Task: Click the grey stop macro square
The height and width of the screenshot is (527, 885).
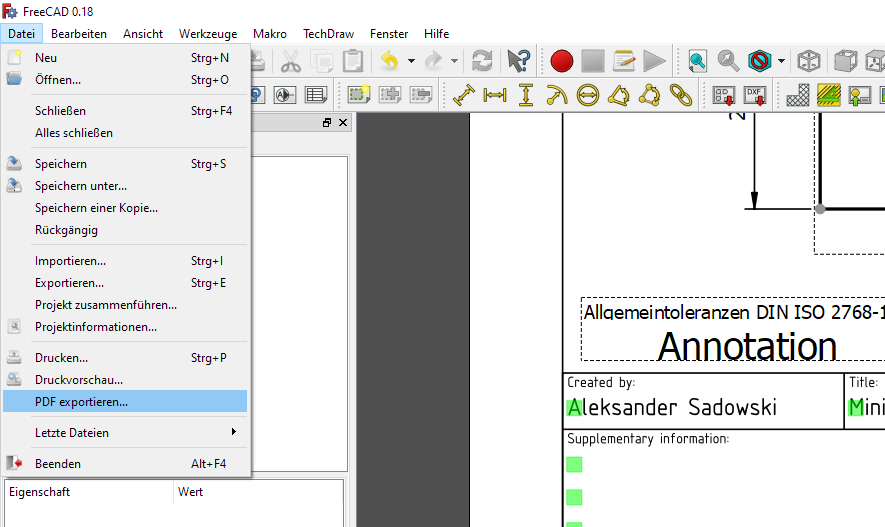Action: click(x=593, y=61)
